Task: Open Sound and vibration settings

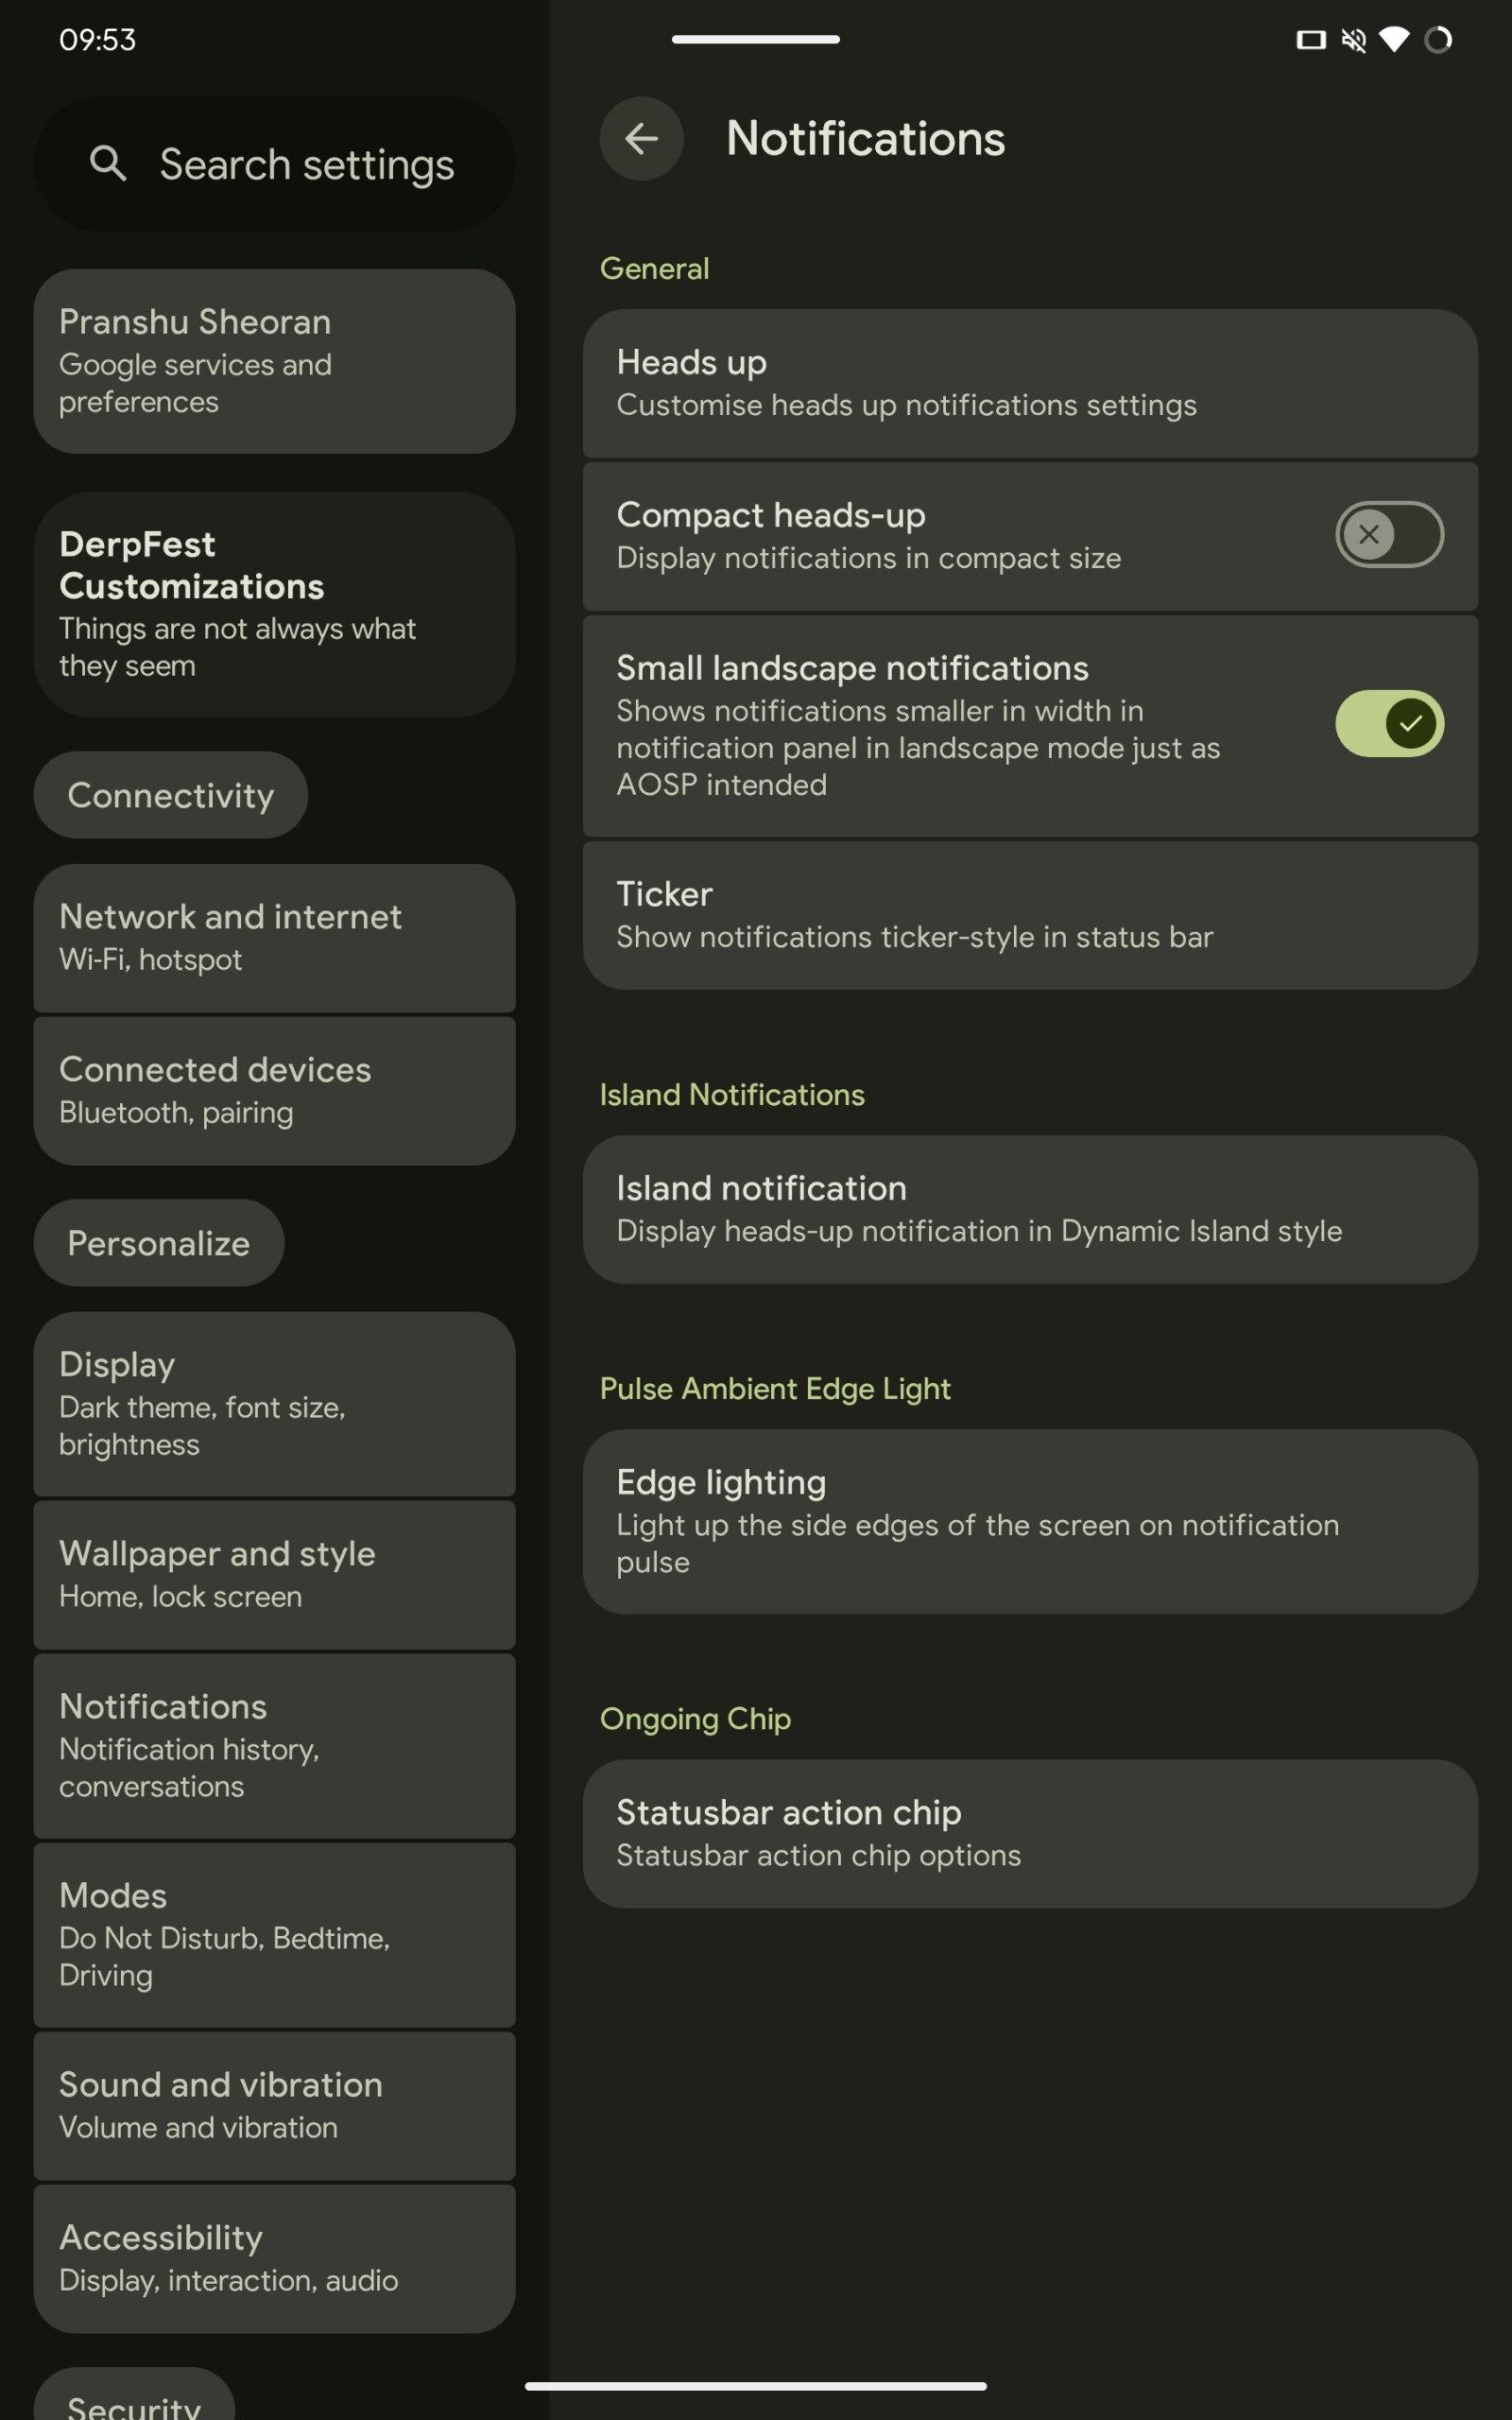Action: point(274,2105)
